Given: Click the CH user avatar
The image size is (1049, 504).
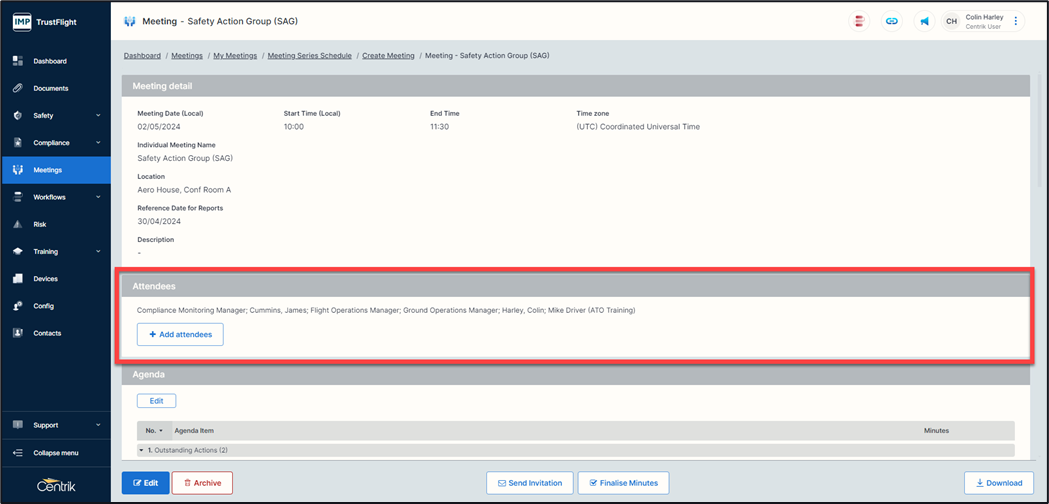Looking at the screenshot, I should [951, 21].
